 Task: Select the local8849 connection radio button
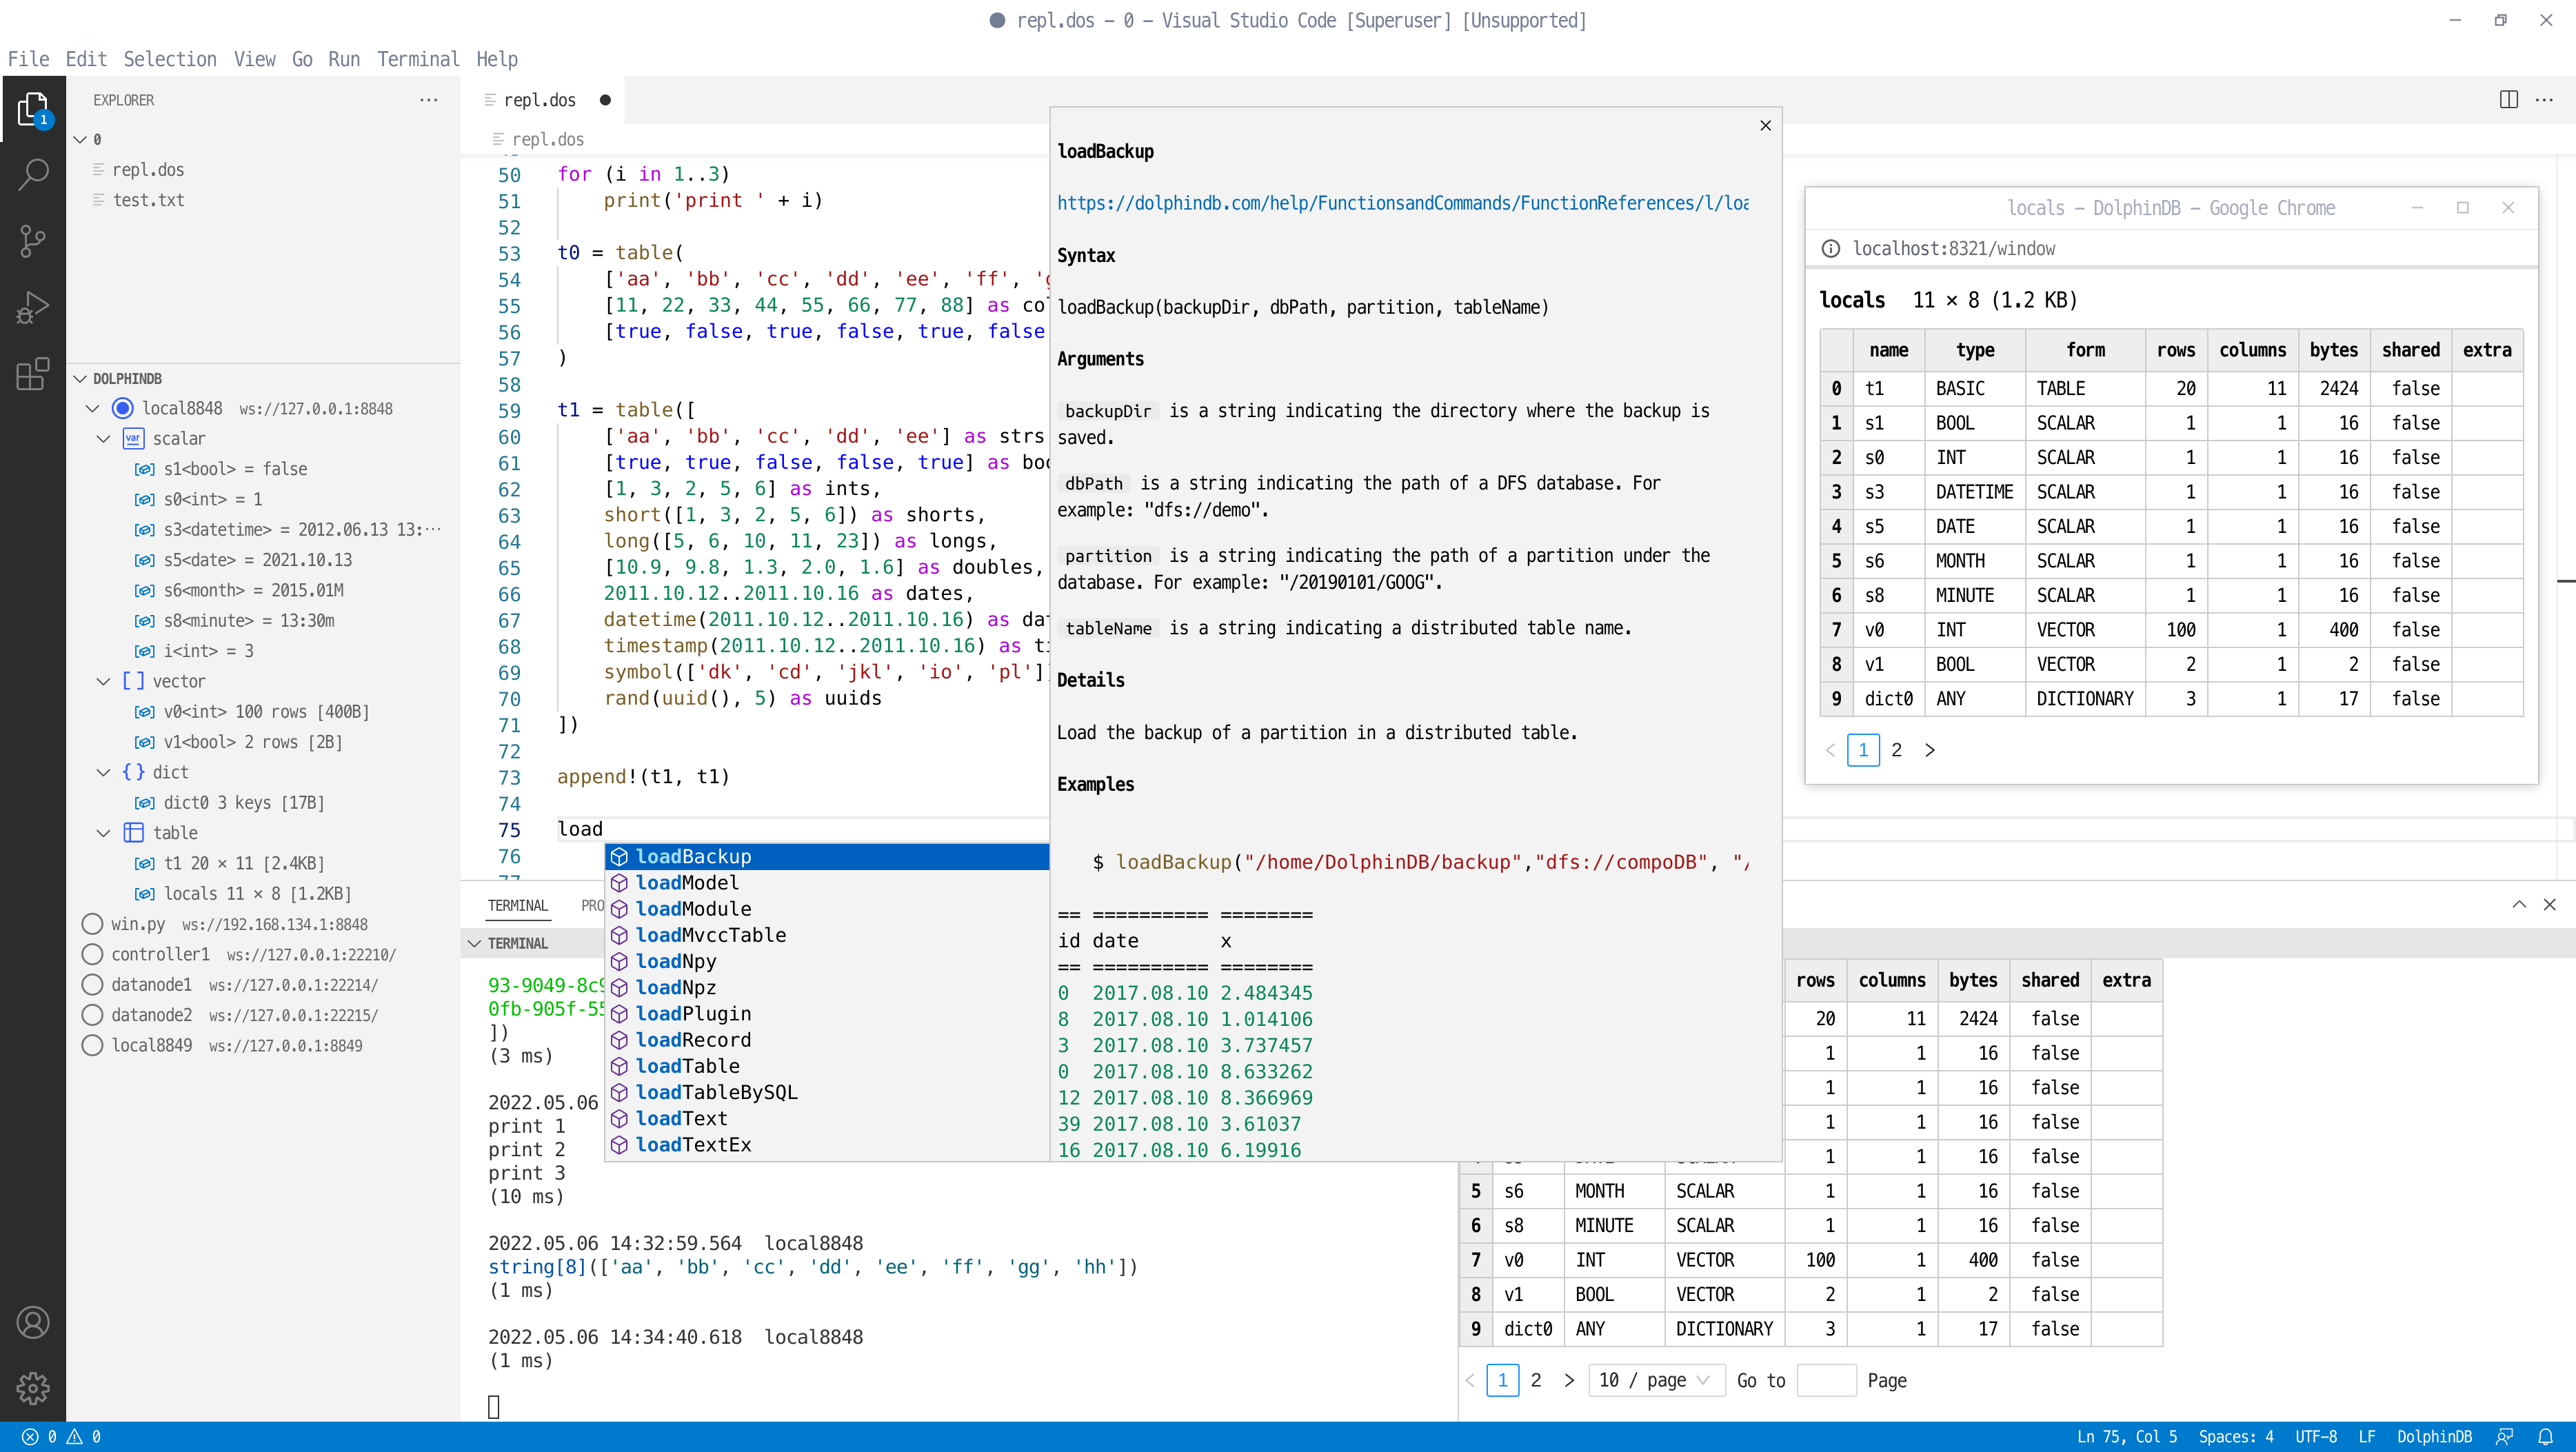pyautogui.click(x=92, y=1045)
